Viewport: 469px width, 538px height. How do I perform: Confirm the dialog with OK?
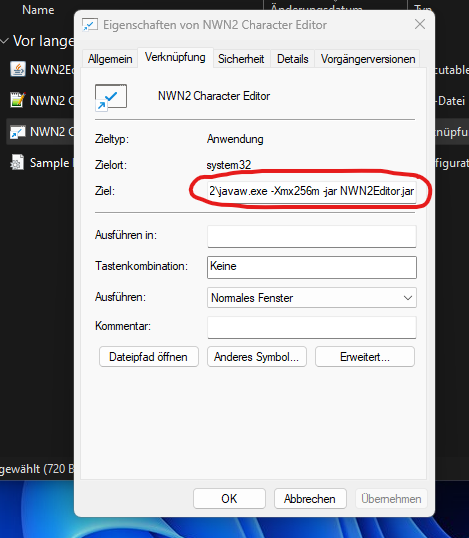(229, 499)
